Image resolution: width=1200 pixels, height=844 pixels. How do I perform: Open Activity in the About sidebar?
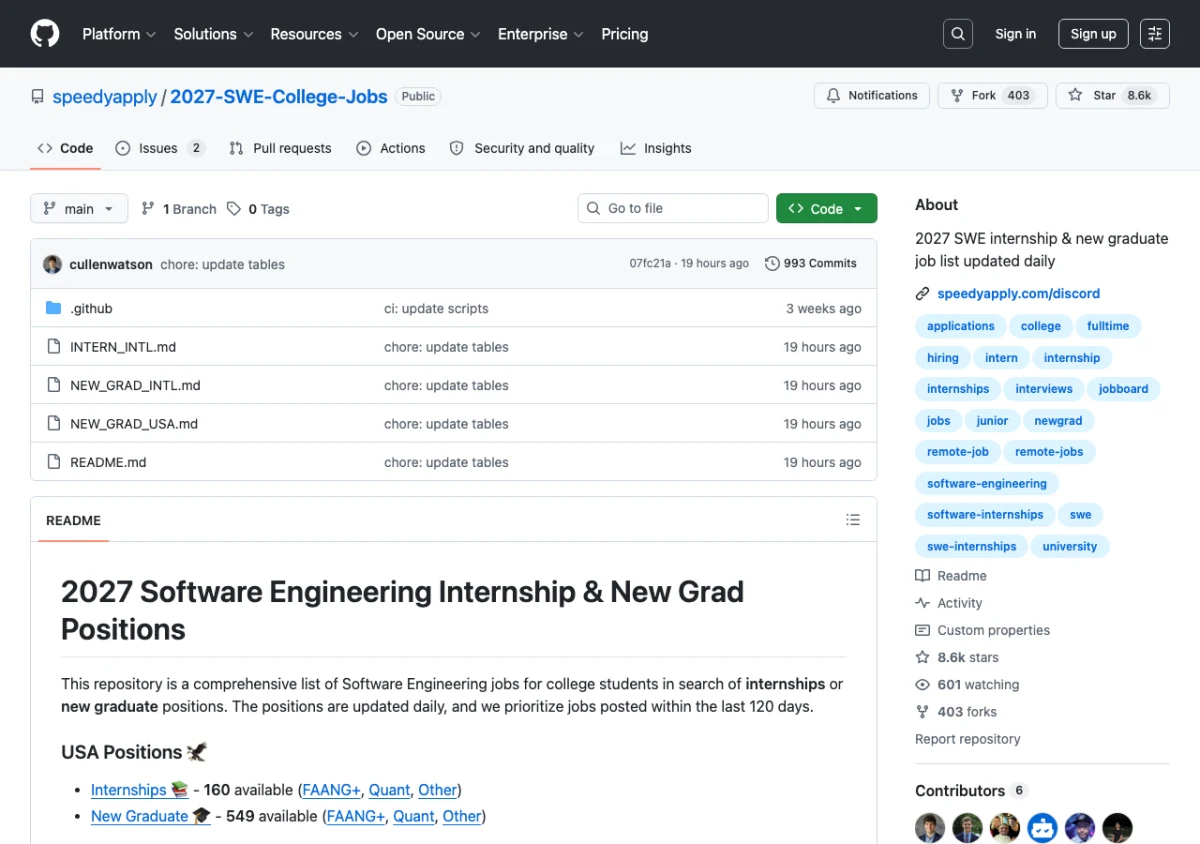click(949, 603)
